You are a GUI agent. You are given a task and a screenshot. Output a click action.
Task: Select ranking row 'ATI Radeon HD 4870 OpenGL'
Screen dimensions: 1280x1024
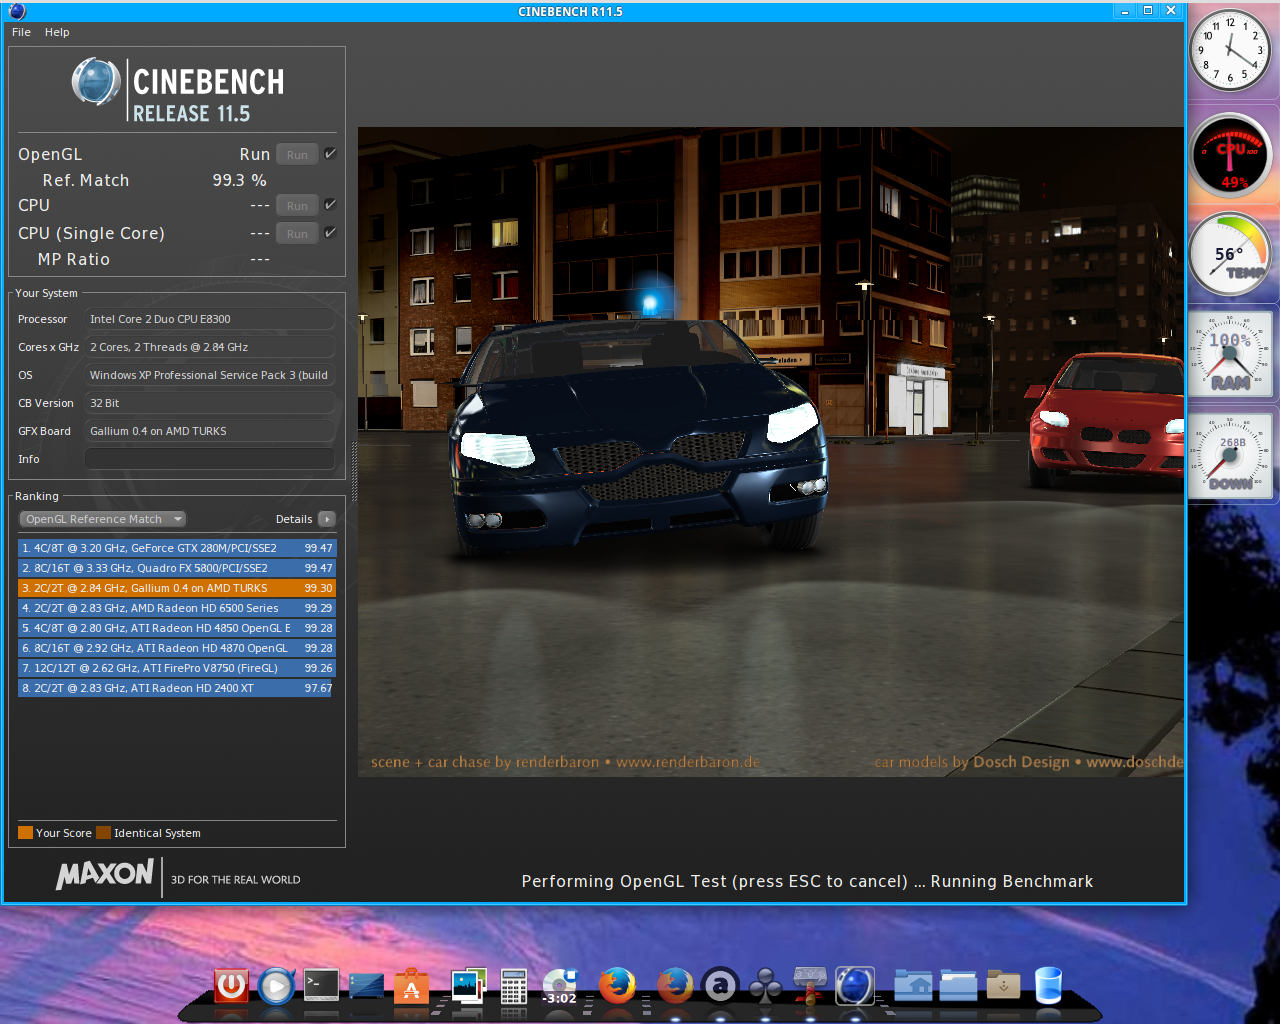pyautogui.click(x=177, y=648)
